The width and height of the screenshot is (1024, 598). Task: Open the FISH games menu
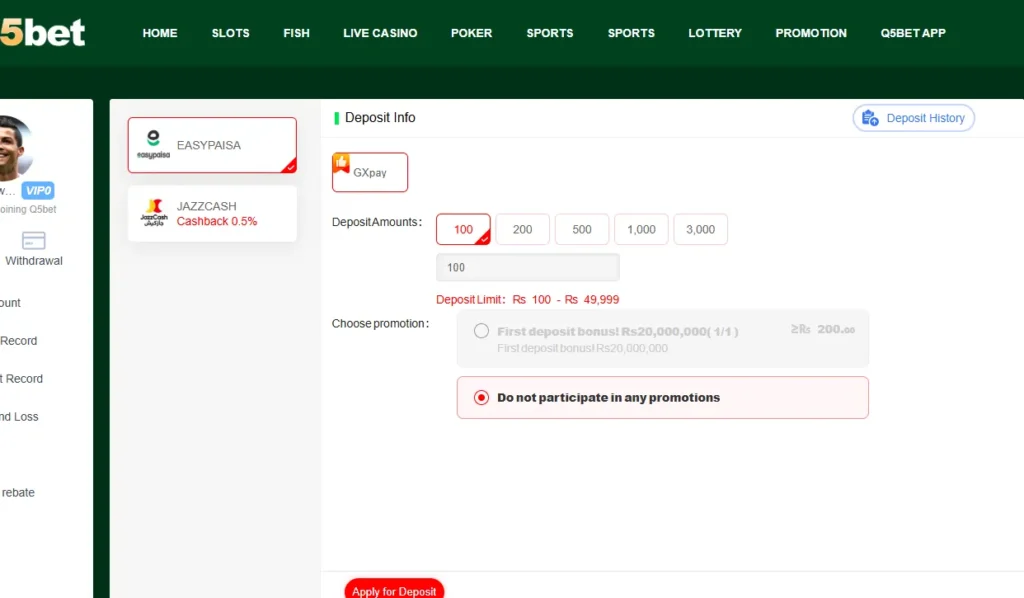click(296, 33)
